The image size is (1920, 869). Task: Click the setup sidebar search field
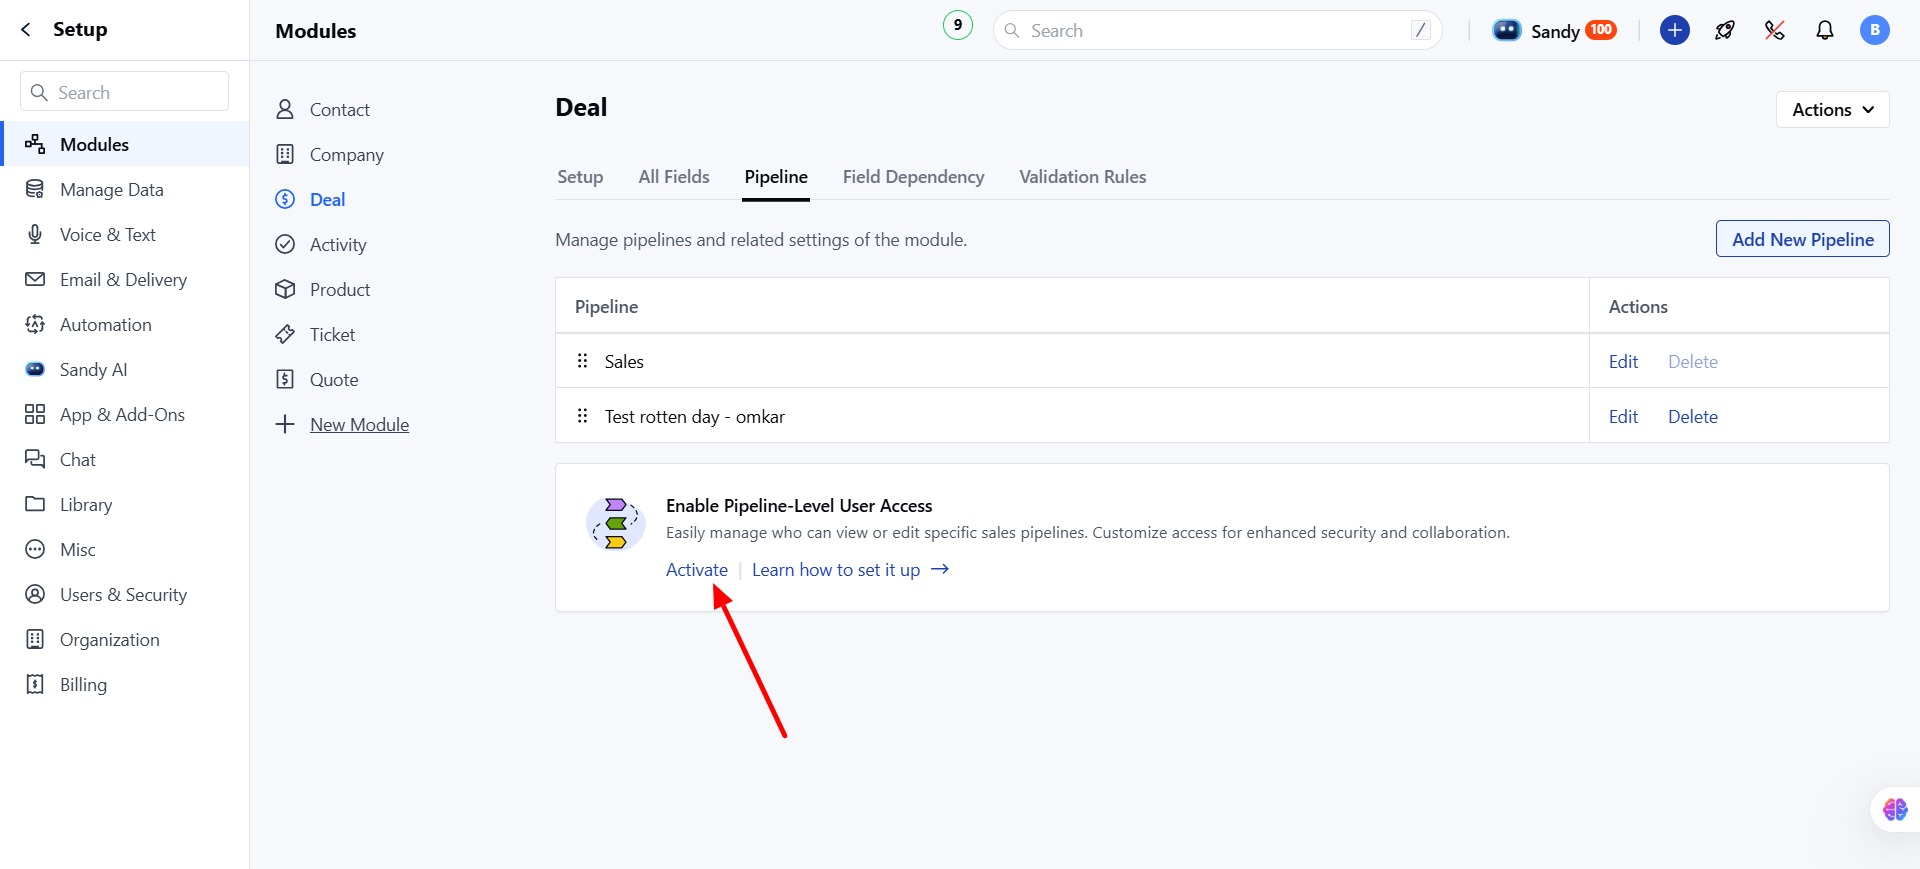124,92
